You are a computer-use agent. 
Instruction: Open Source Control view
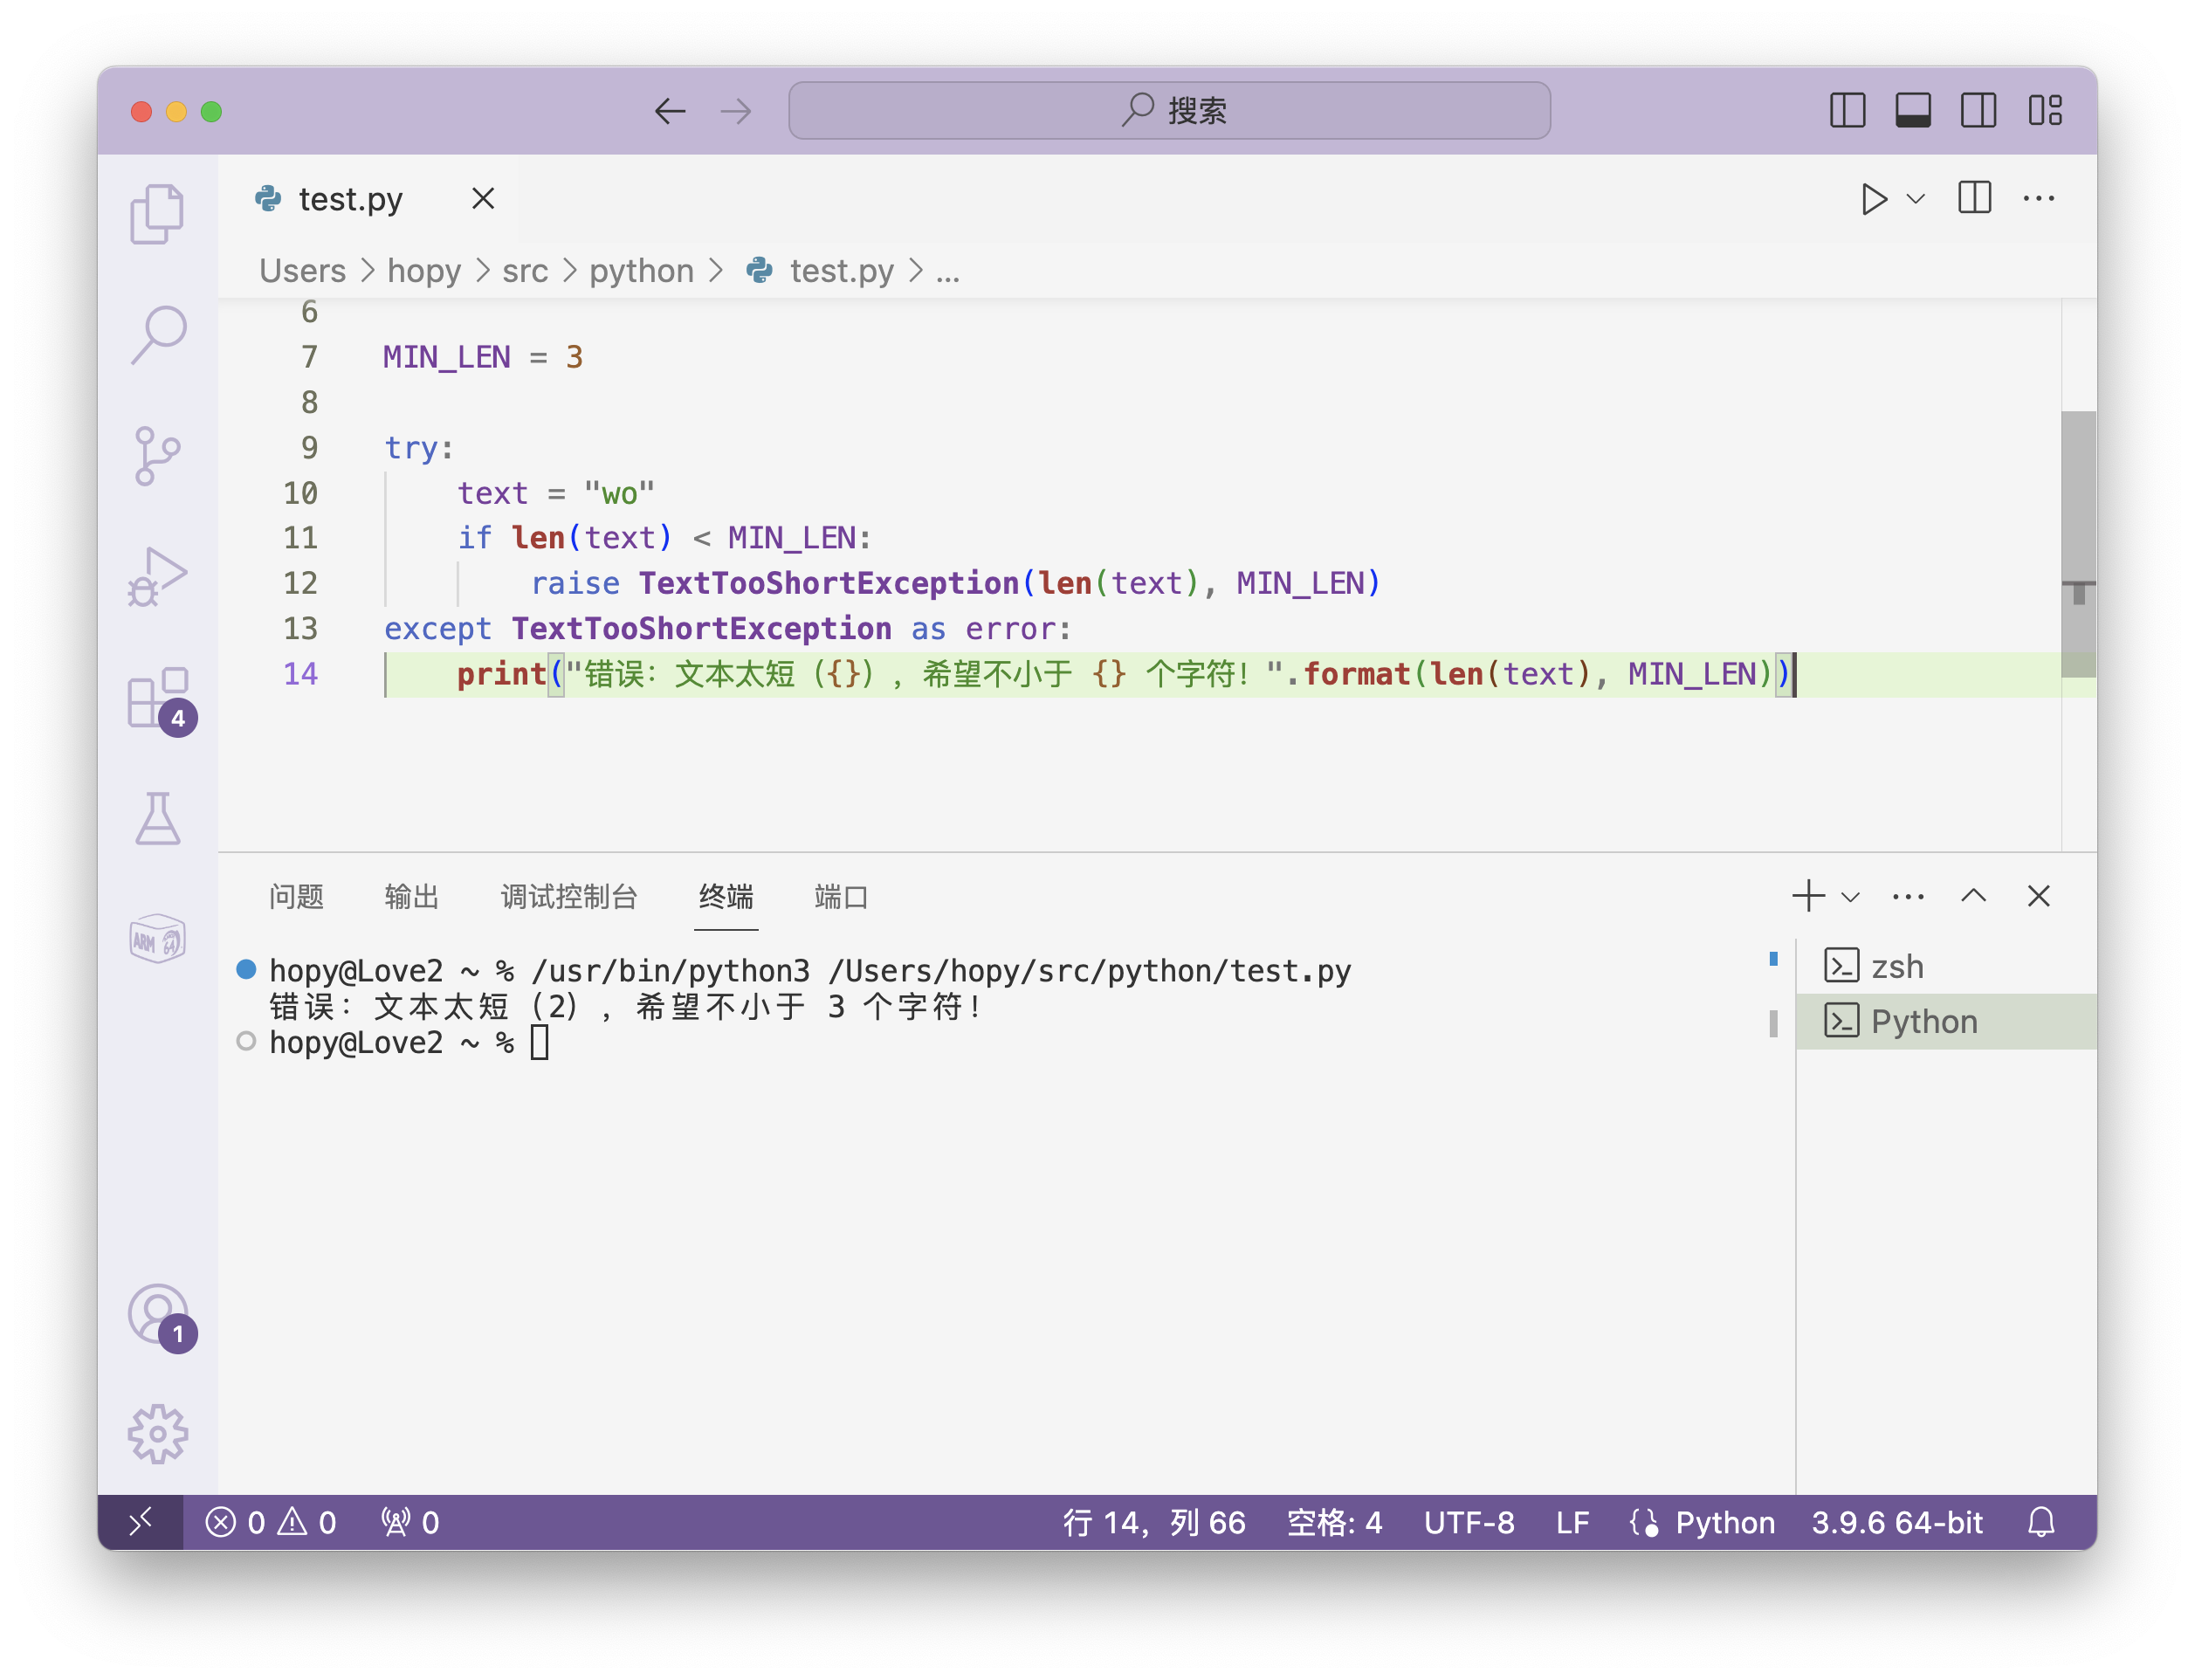point(157,456)
